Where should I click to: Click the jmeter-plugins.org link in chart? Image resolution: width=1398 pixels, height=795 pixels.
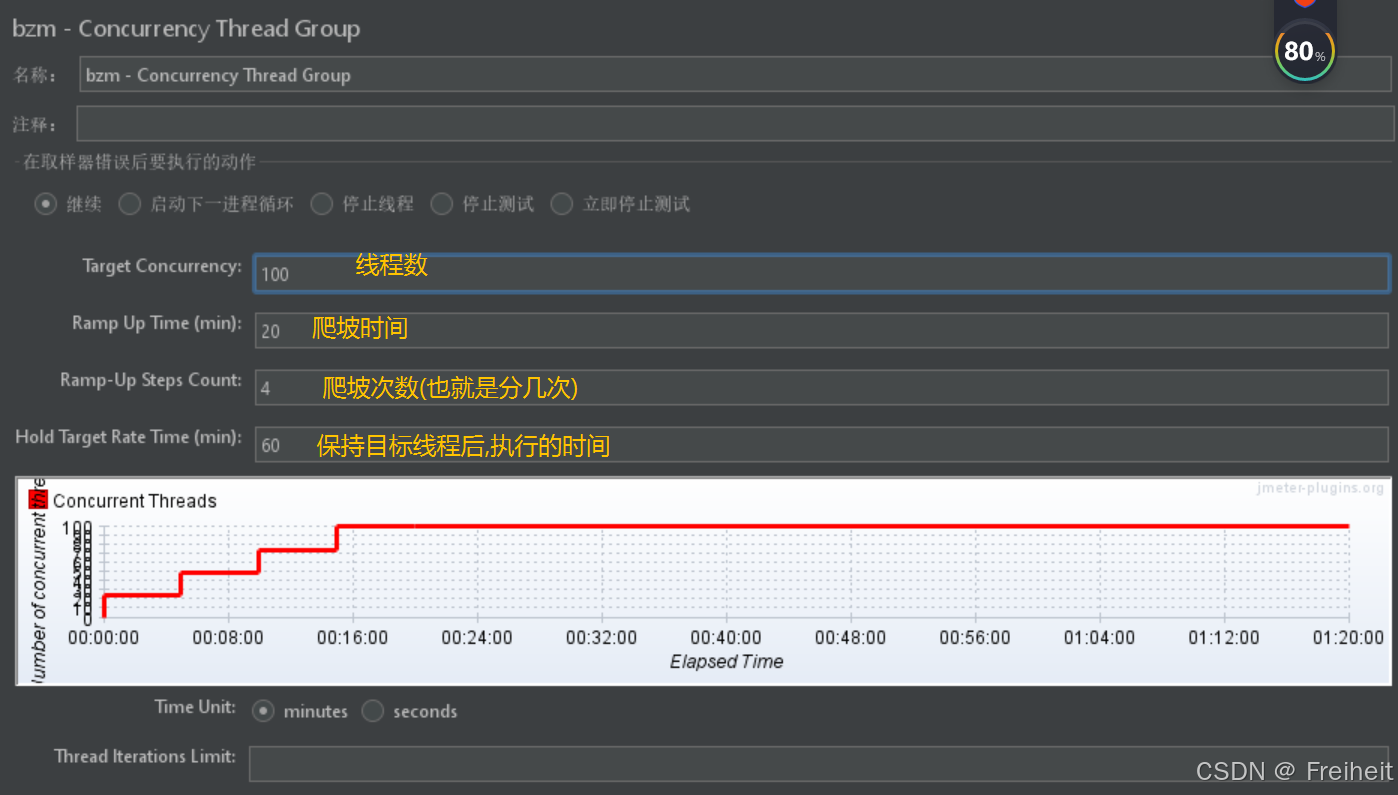point(1320,488)
